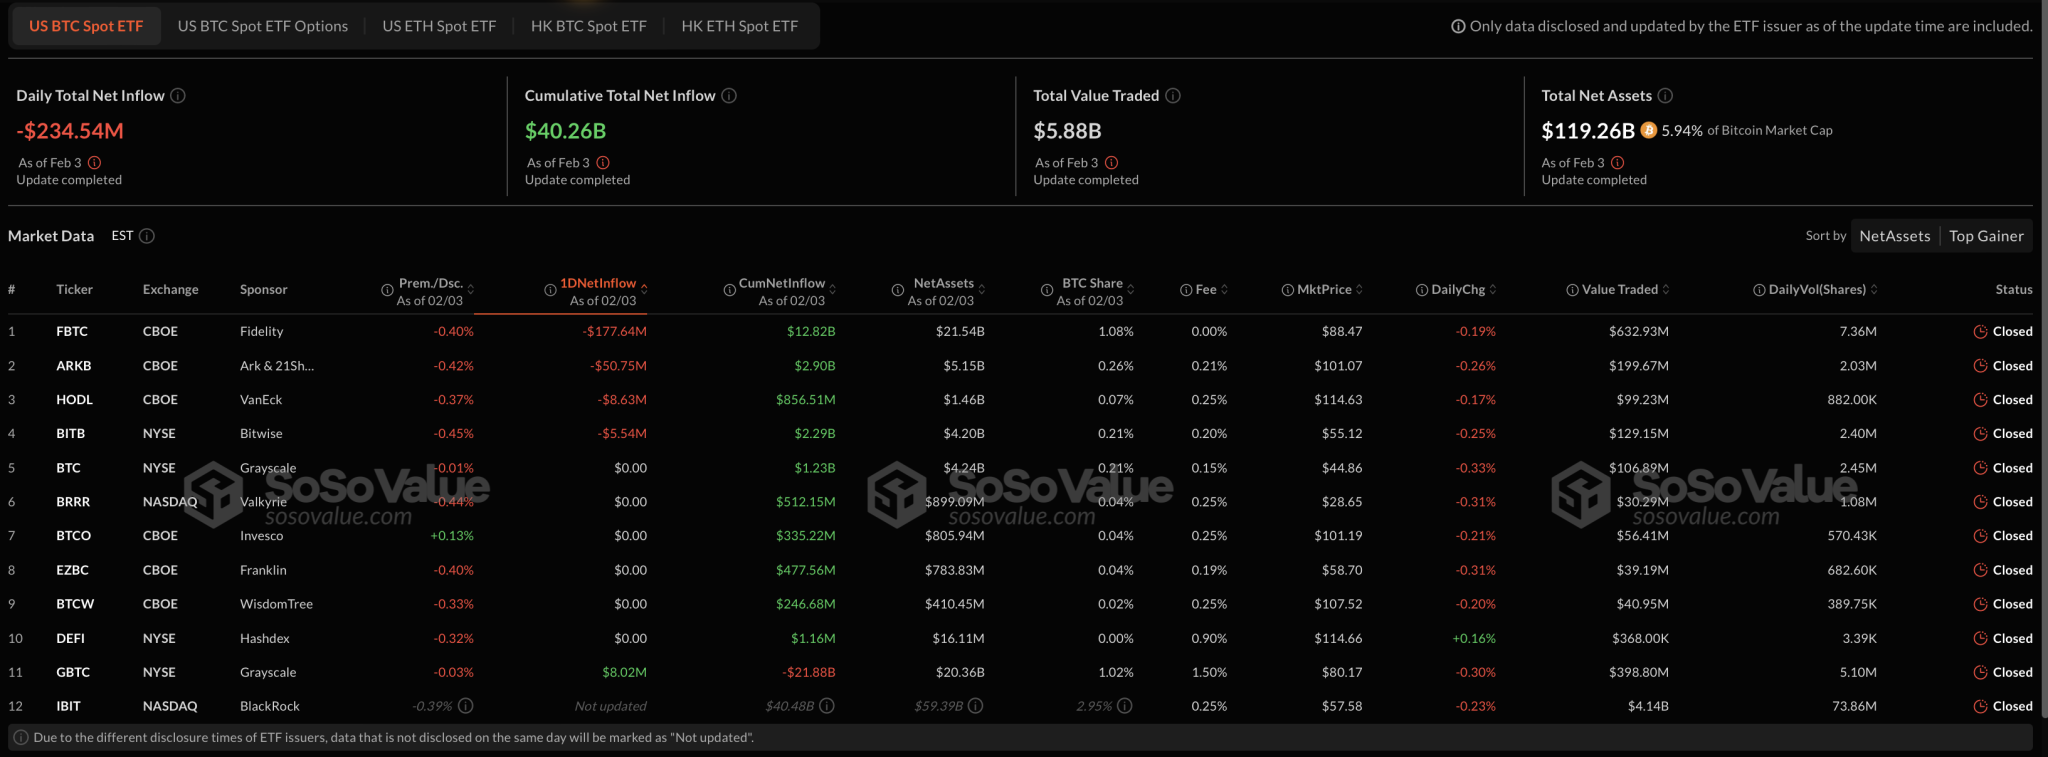Click GBTC's $8.02M net inflow cell
This screenshot has height=757, width=2048.
(624, 673)
